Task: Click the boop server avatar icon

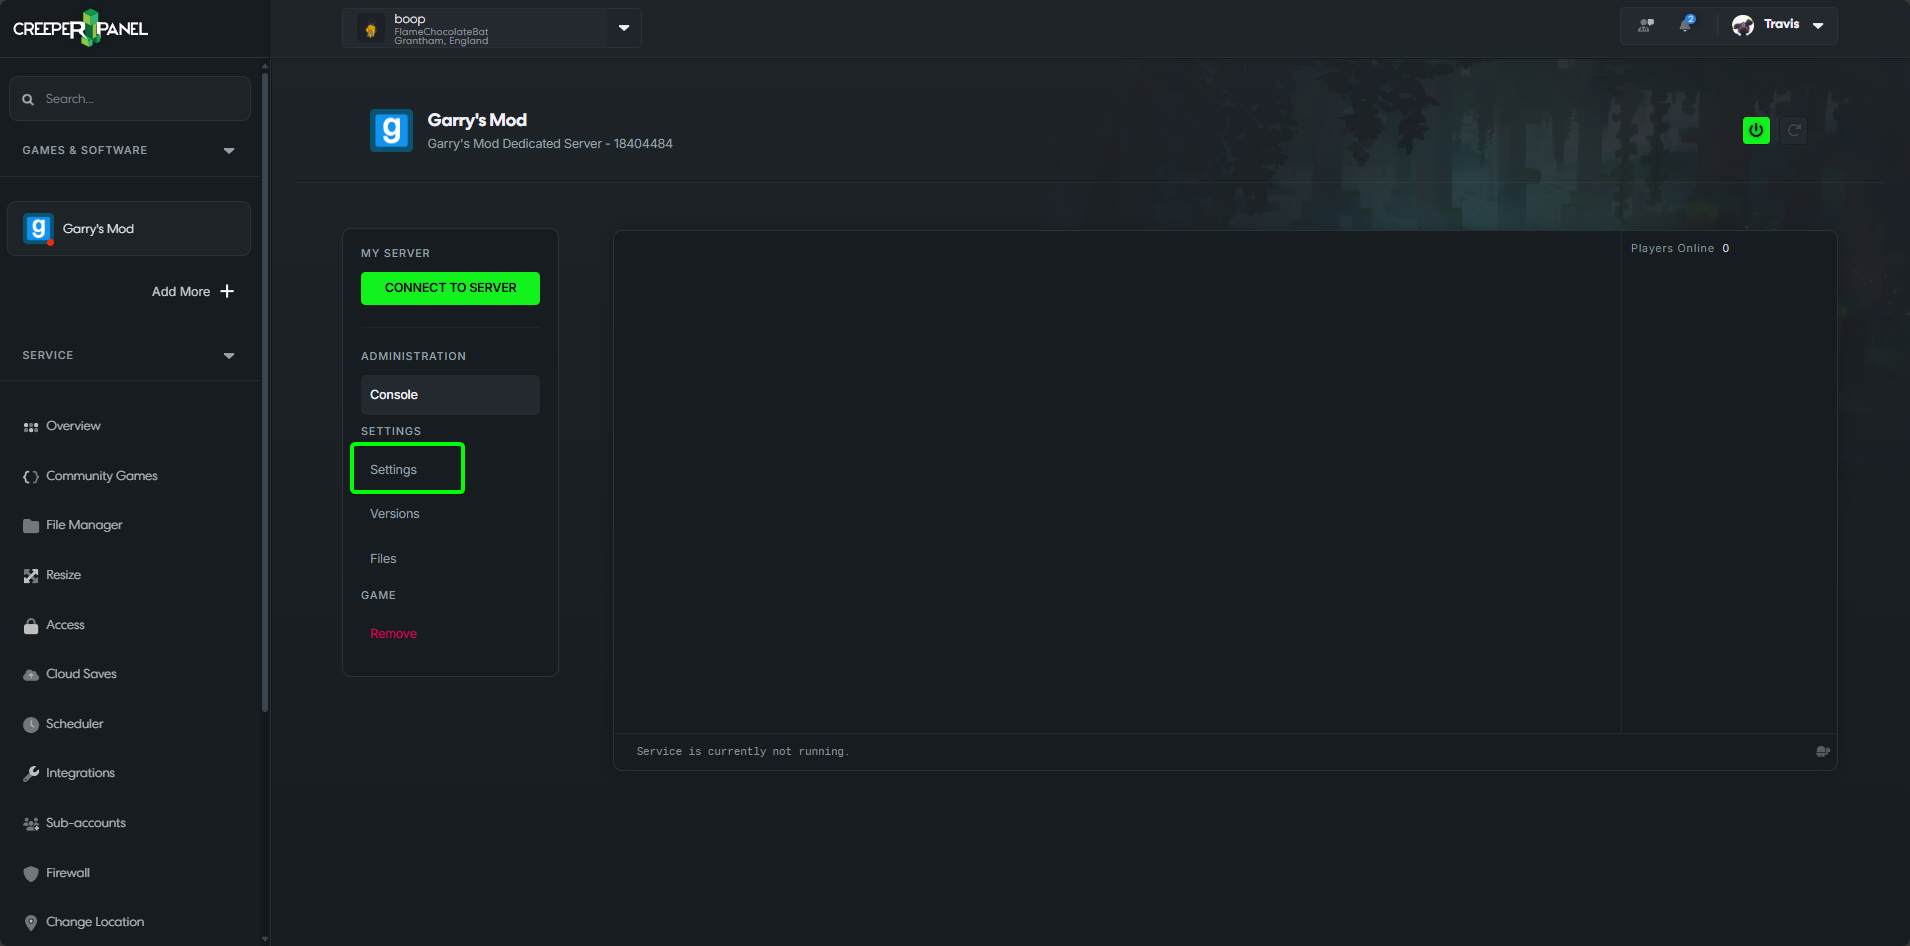Action: [371, 29]
